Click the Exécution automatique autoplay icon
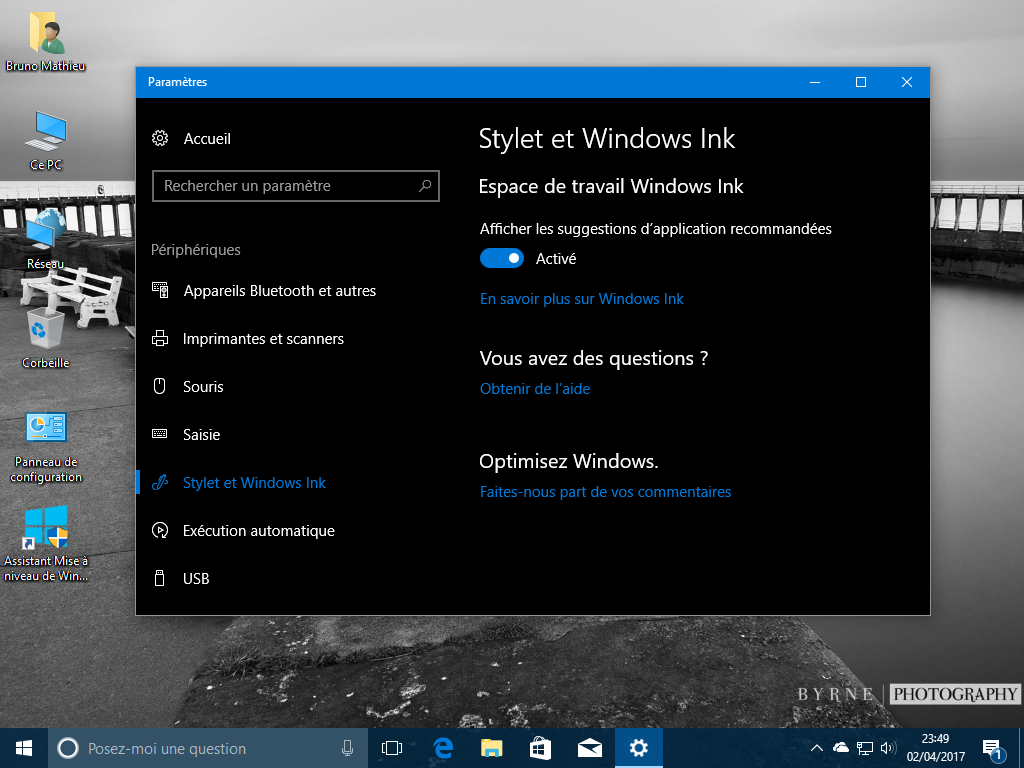Image resolution: width=1024 pixels, height=768 pixels. click(160, 530)
